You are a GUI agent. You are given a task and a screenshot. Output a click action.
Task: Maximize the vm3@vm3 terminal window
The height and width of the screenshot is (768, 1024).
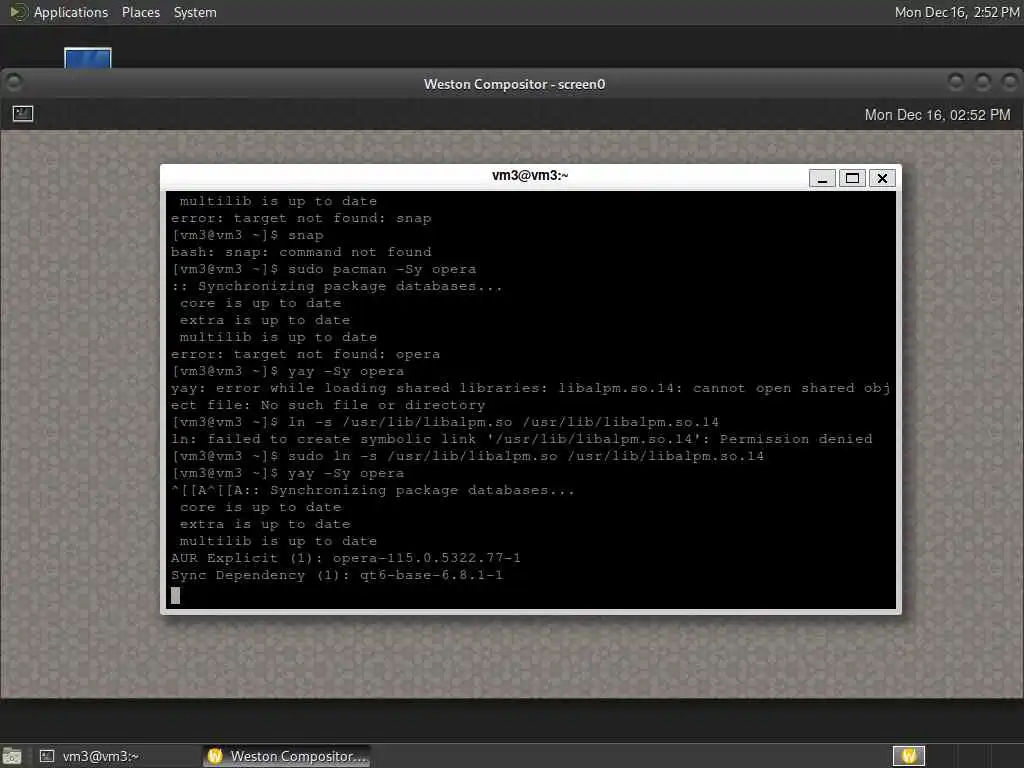[x=852, y=178]
